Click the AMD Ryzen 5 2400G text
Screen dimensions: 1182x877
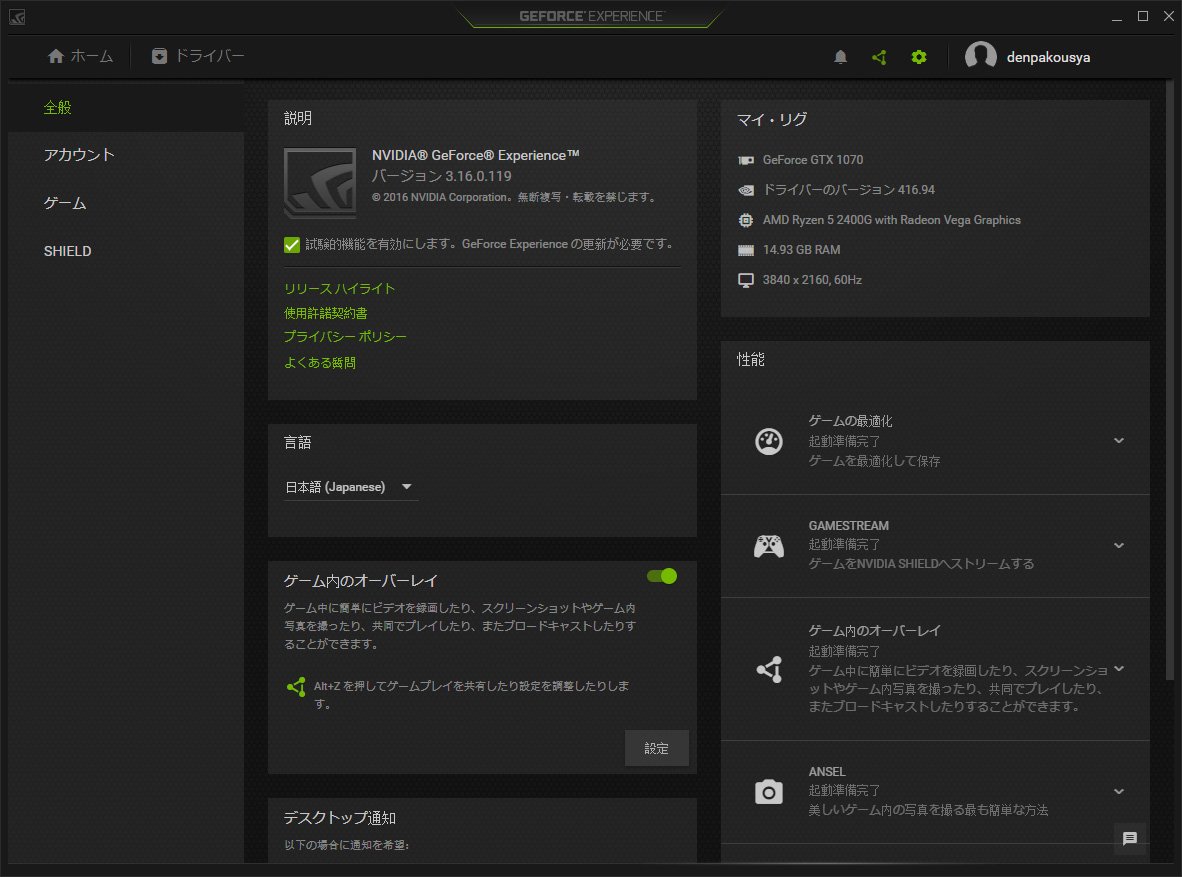click(892, 220)
